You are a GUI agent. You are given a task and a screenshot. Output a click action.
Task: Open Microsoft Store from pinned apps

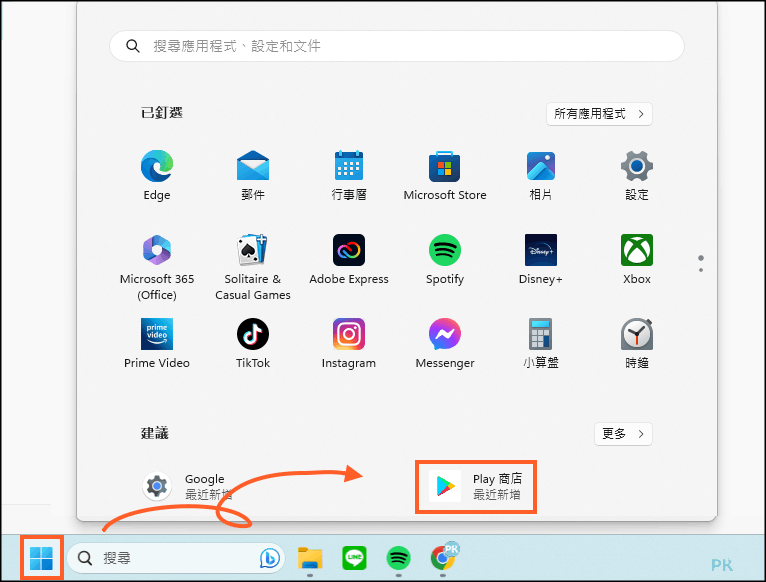[445, 174]
